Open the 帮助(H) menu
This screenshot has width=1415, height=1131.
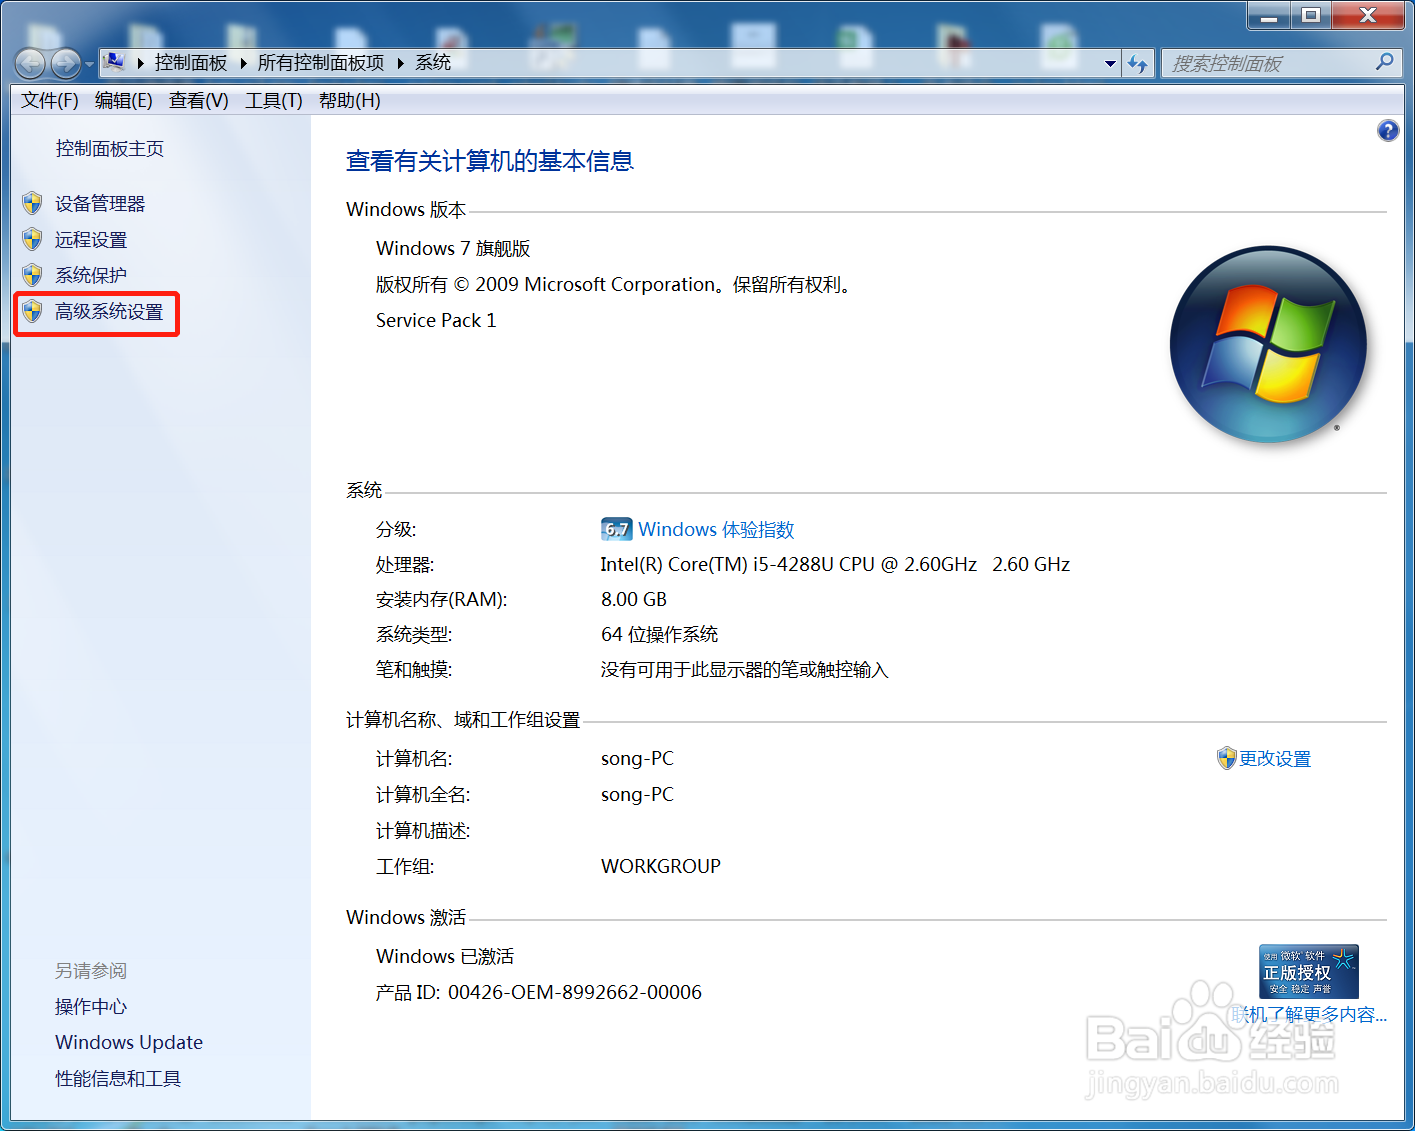tap(349, 101)
